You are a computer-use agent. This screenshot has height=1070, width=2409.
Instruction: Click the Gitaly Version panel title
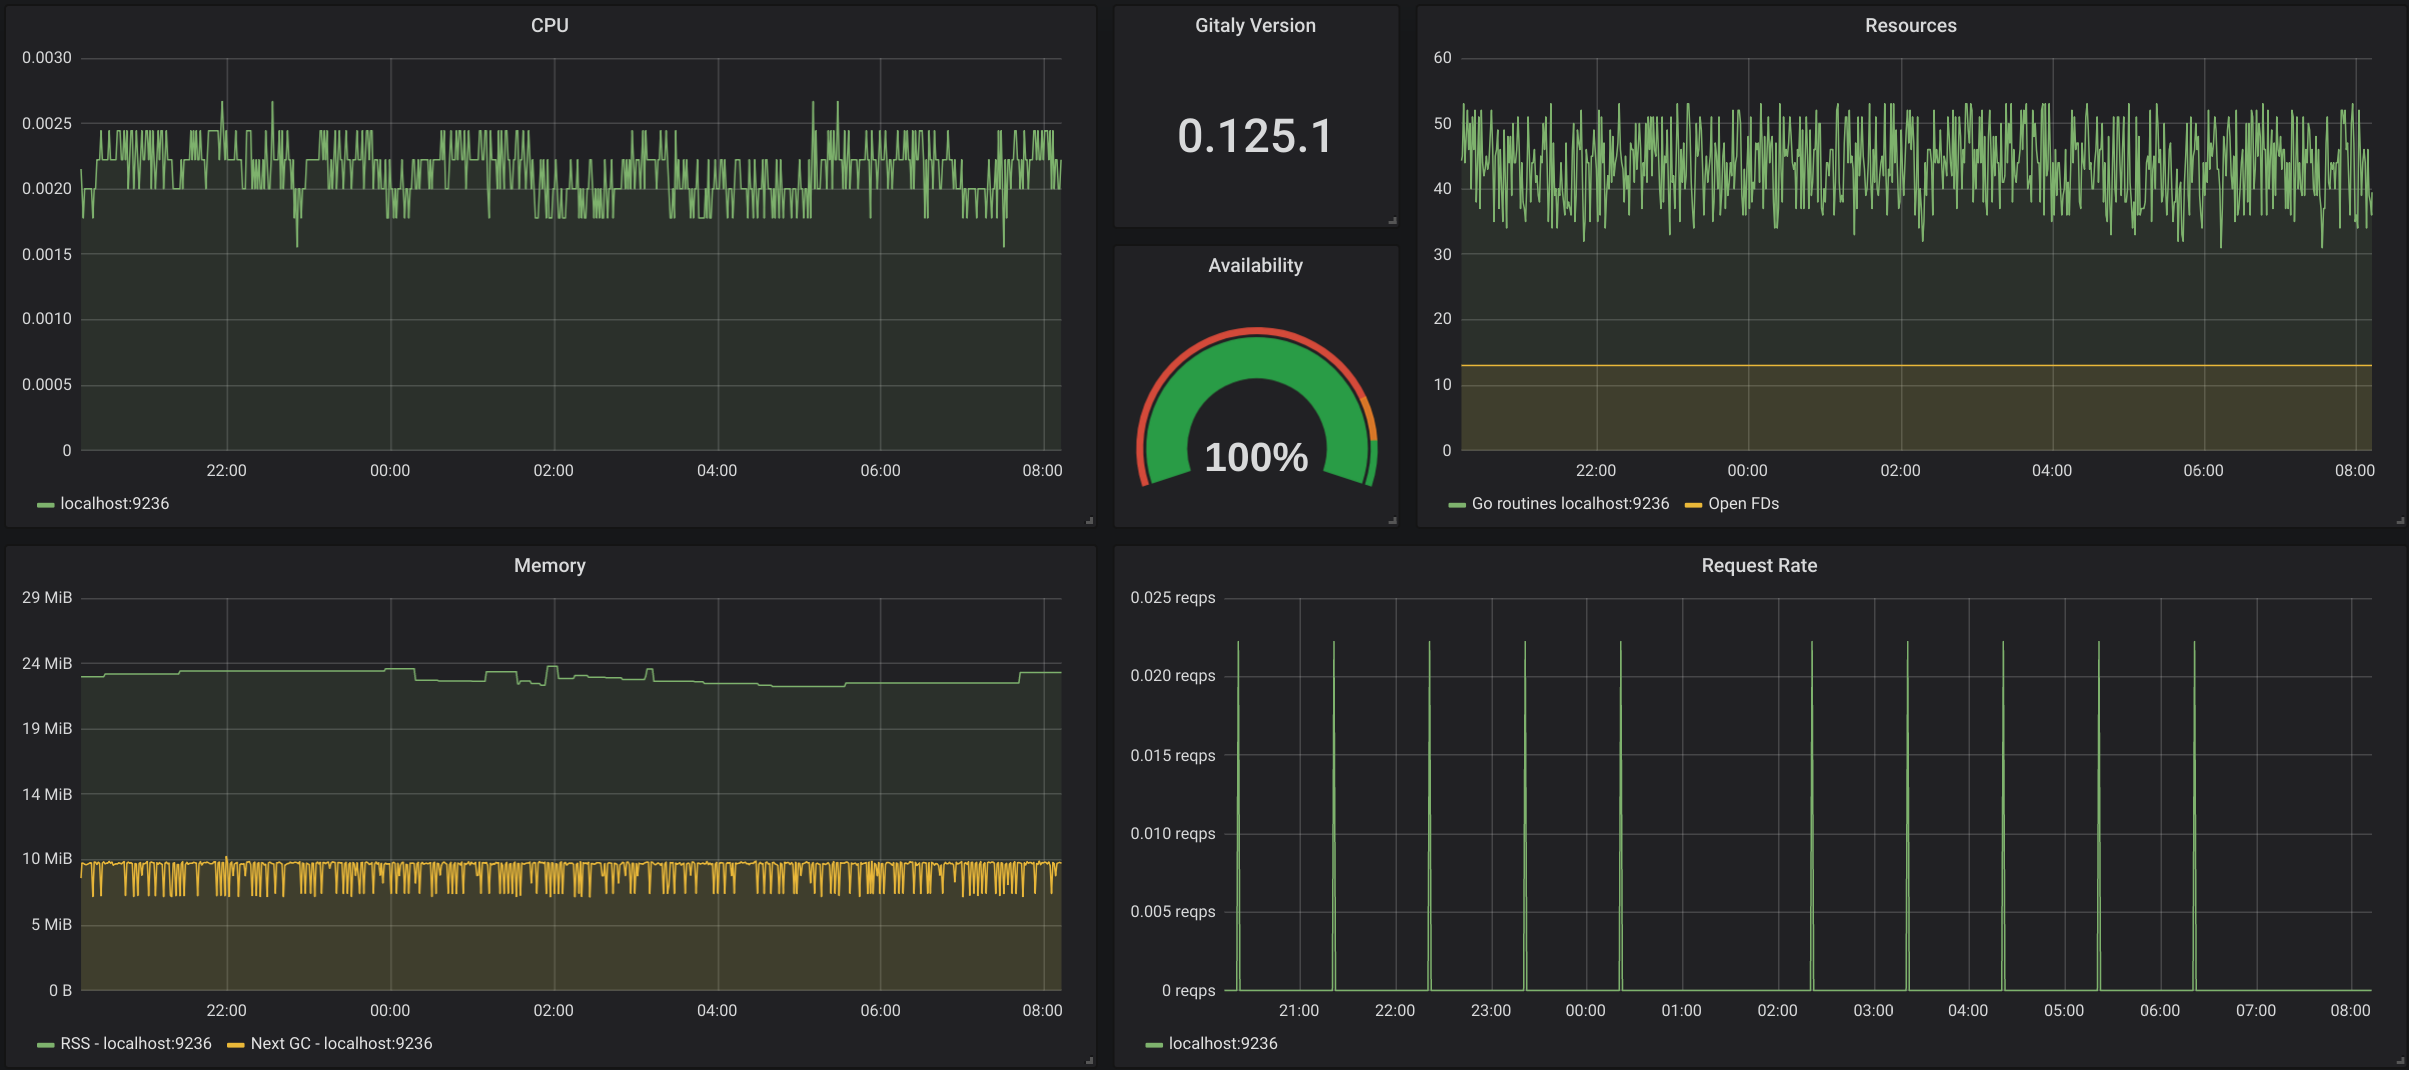pos(1255,26)
